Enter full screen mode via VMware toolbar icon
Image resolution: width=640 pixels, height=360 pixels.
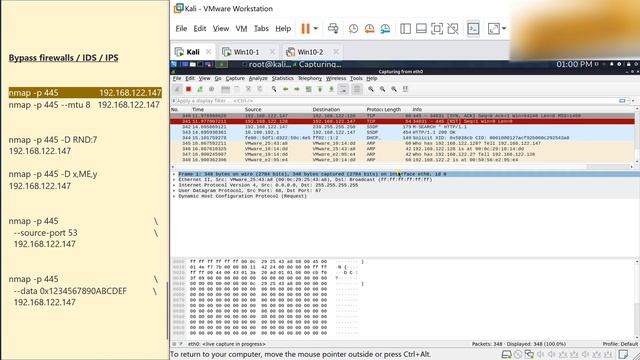point(437,29)
